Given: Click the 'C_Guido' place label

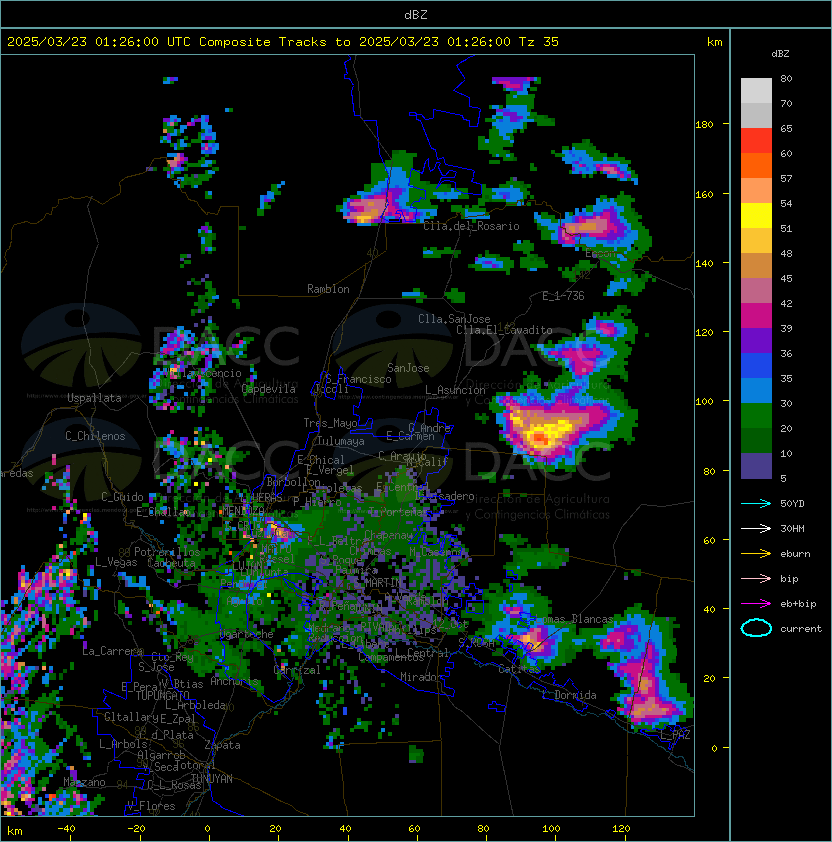Looking at the screenshot, I should pyautogui.click(x=122, y=497).
